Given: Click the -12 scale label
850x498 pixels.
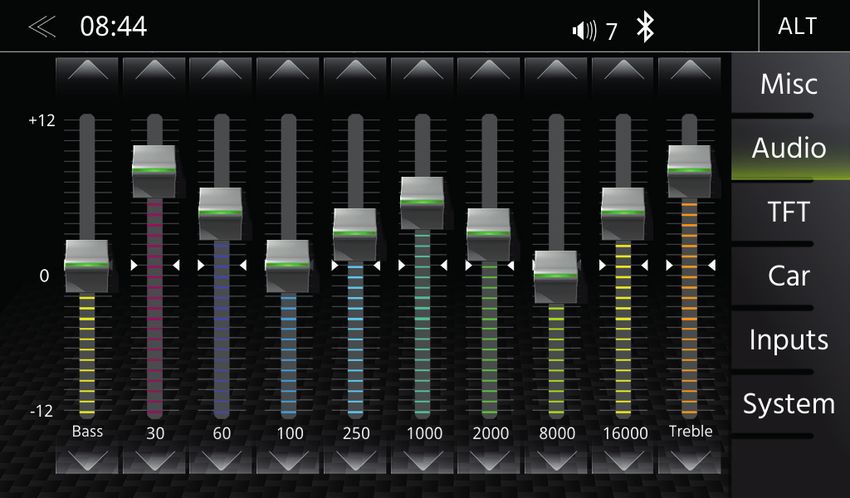Looking at the screenshot, I should pyautogui.click(x=42, y=411).
